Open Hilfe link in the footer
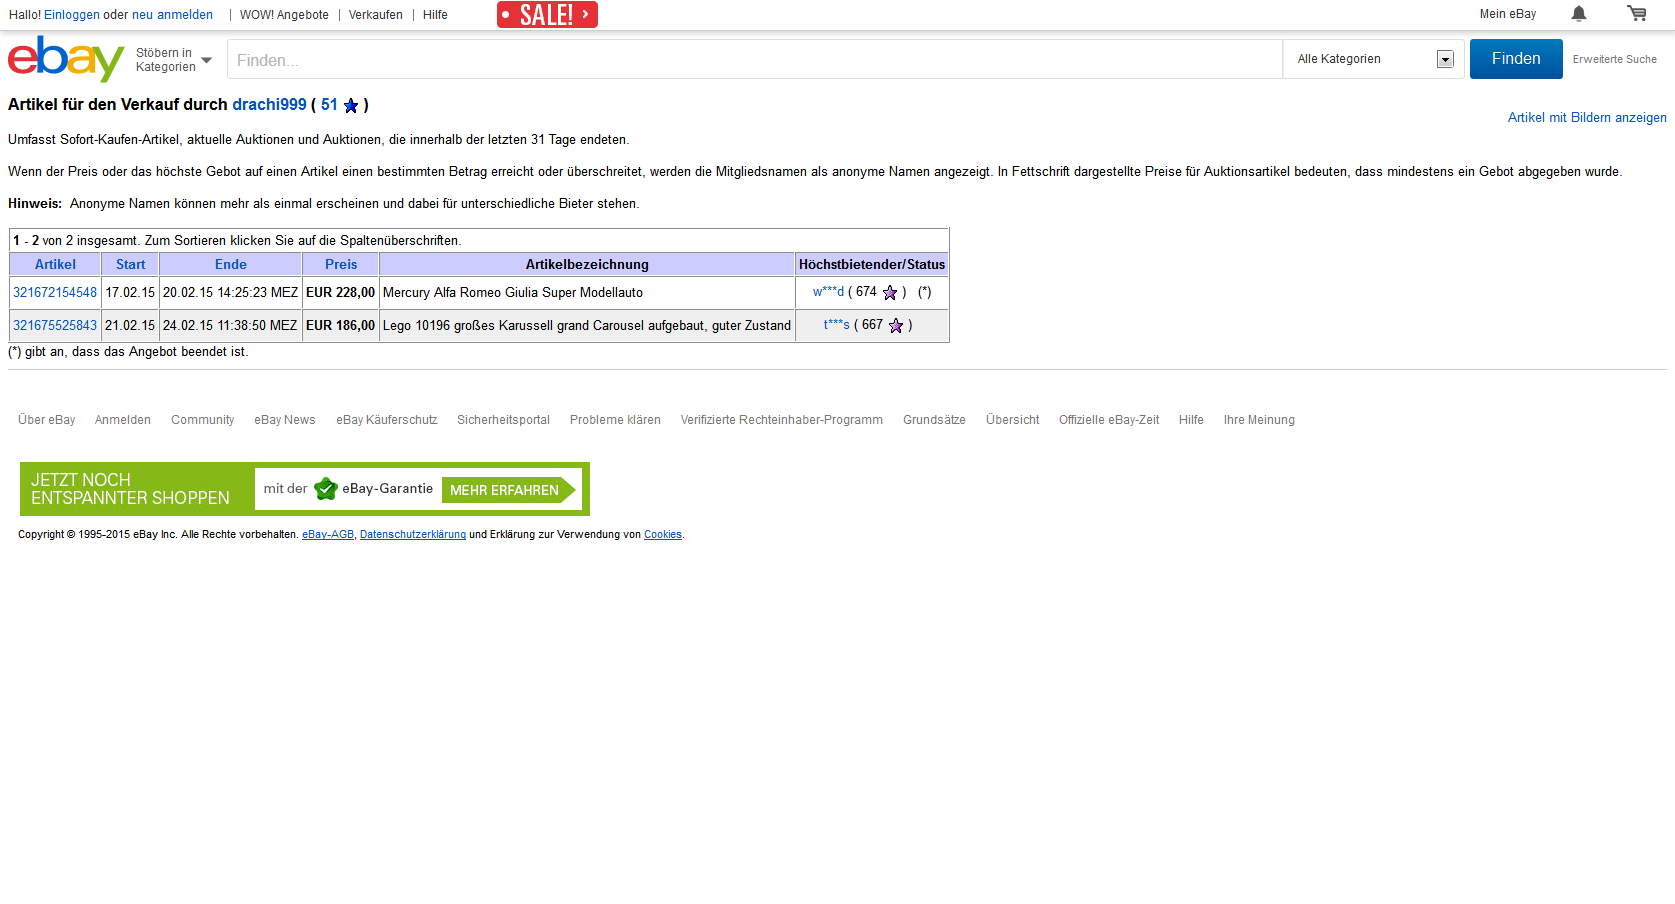This screenshot has height=904, width=1675. pos(1191,420)
